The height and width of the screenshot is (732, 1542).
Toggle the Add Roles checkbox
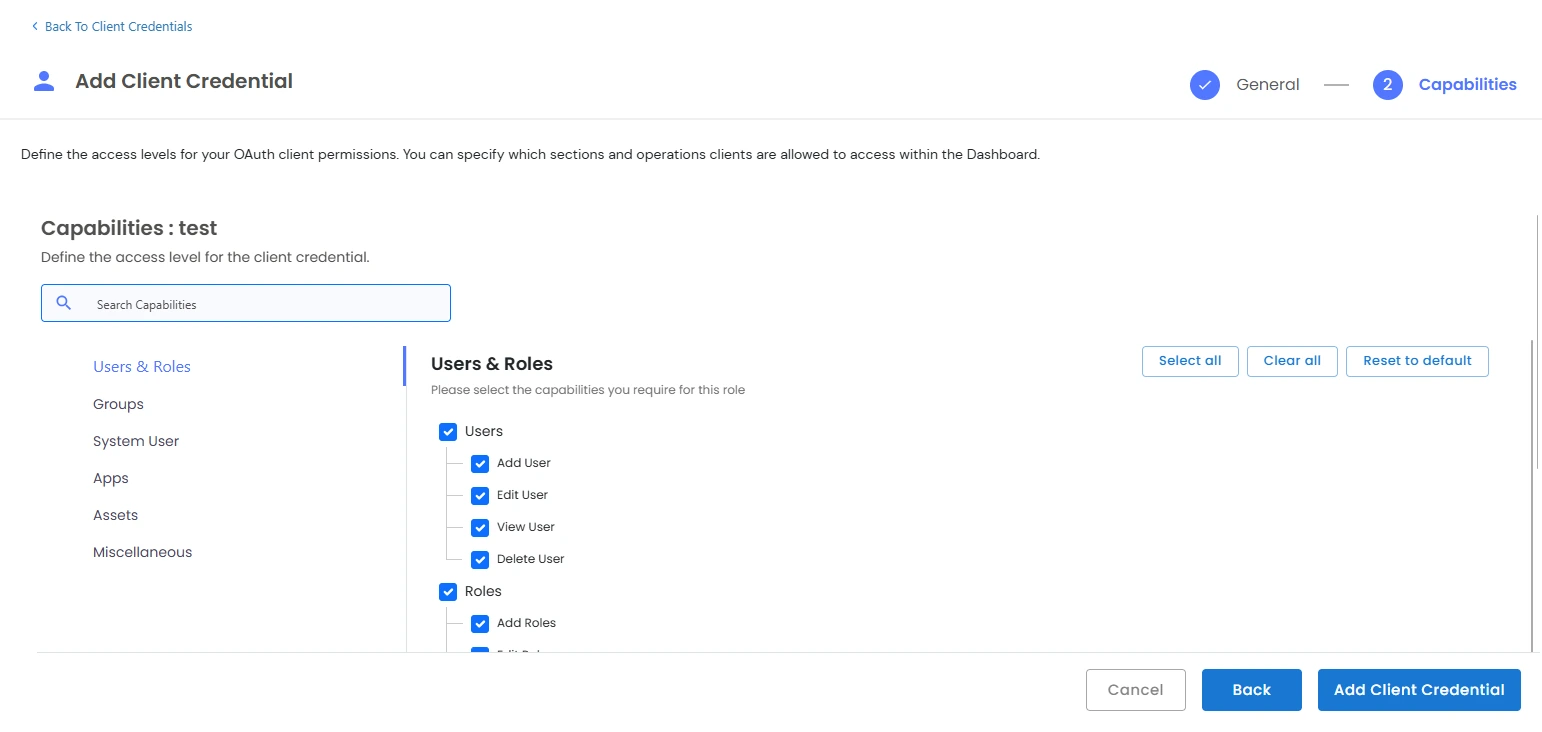point(480,623)
